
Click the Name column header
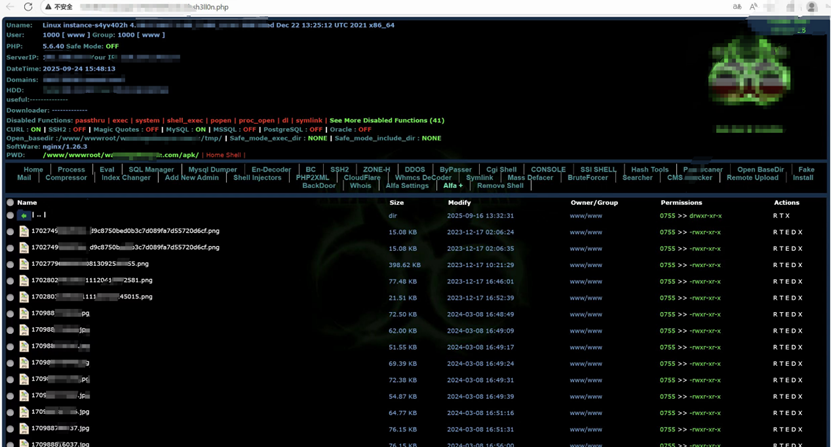pos(27,202)
